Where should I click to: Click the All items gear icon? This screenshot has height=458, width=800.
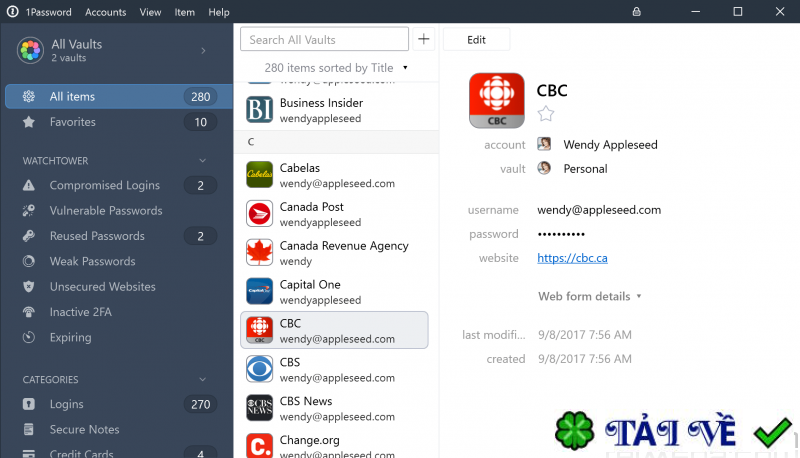click(x=29, y=96)
